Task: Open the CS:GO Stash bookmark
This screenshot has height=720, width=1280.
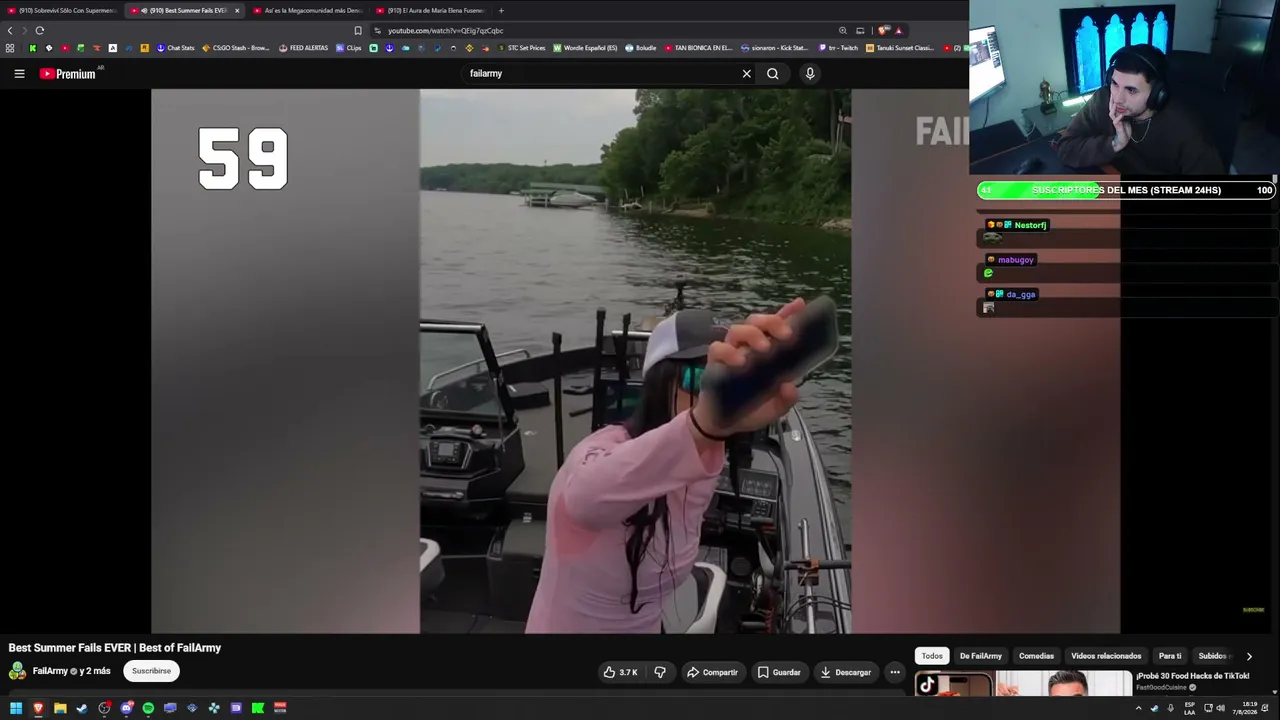Action: pos(236,48)
